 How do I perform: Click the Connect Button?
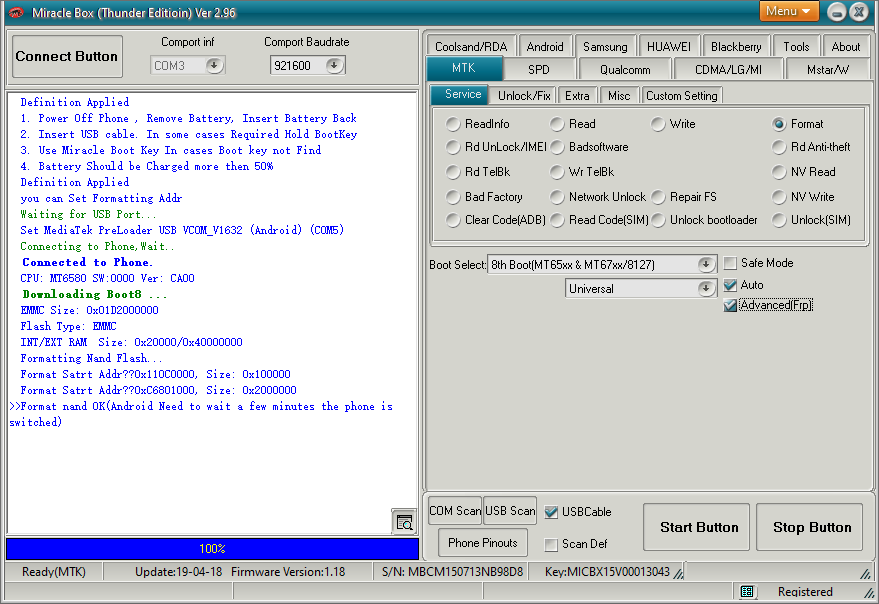[x=67, y=57]
